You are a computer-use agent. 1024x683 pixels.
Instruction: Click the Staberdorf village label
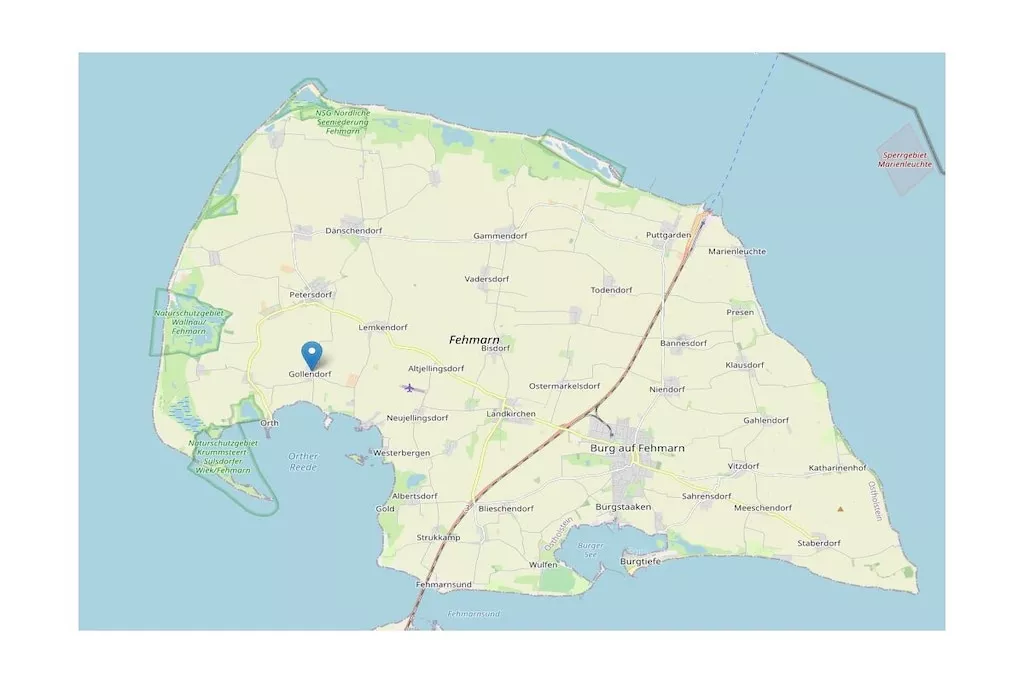coord(818,543)
